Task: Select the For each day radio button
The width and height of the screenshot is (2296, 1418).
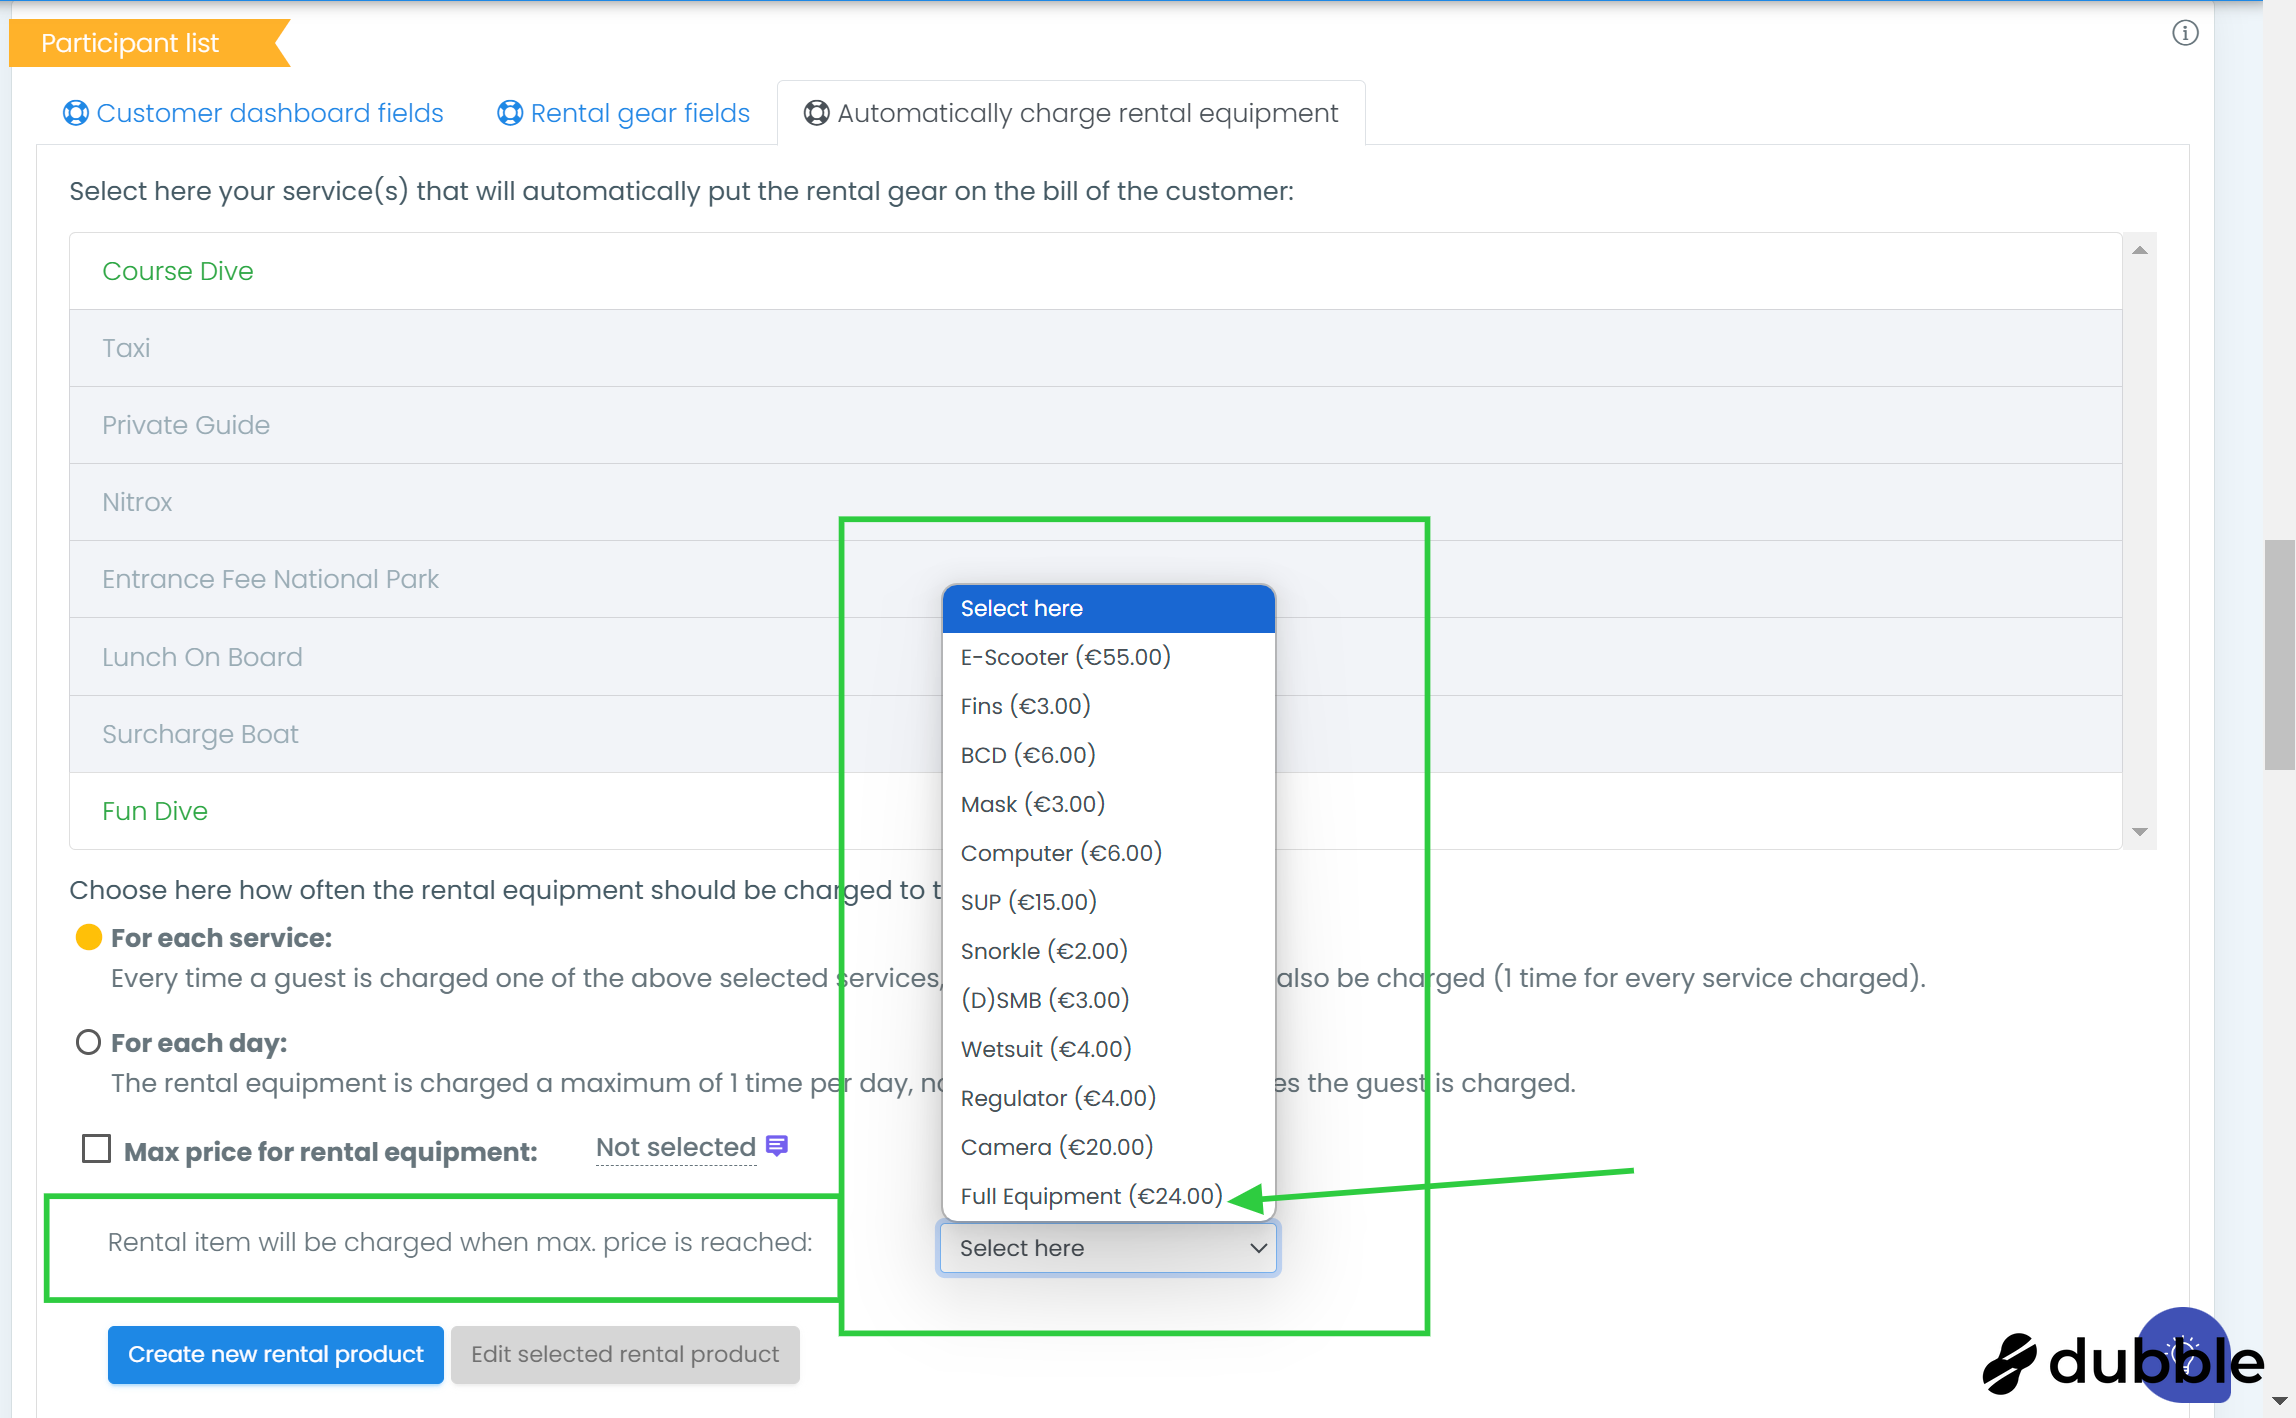Action: pos(89,1042)
